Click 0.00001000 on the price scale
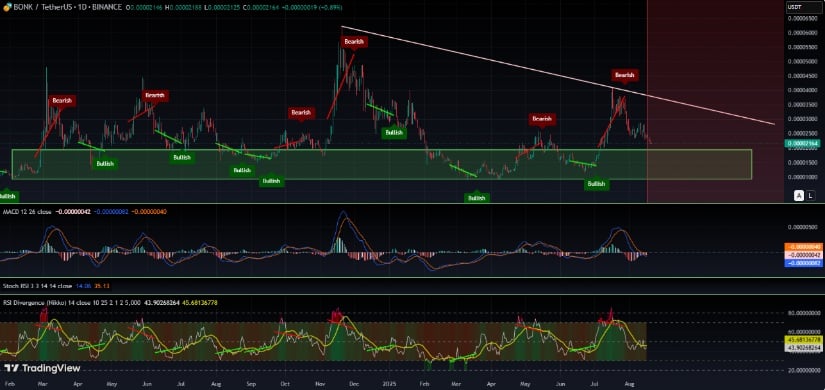825x390 pixels. point(802,176)
